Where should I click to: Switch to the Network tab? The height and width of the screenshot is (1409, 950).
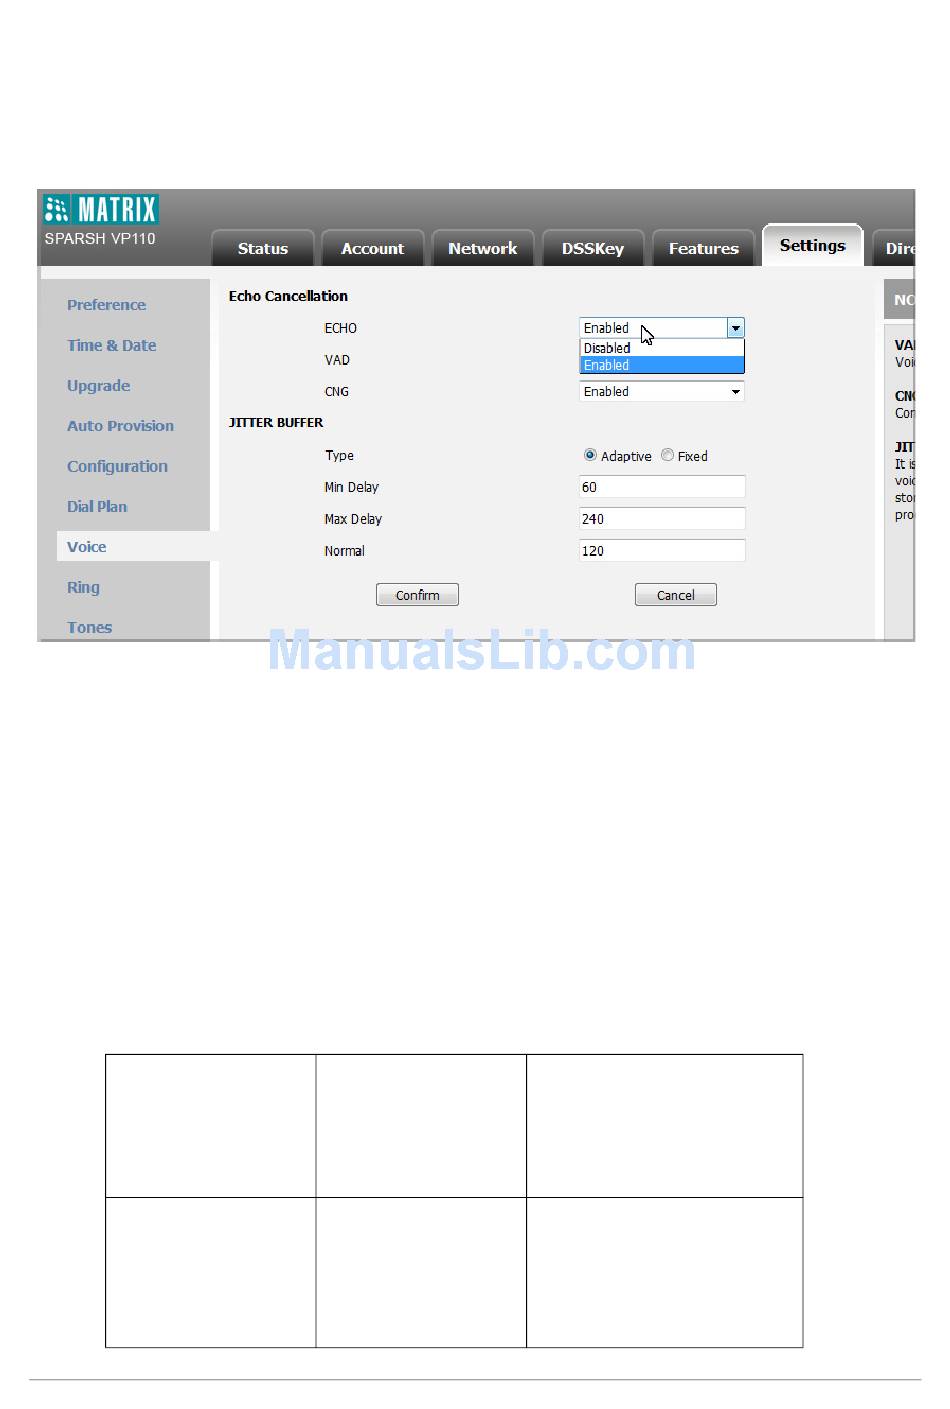pyautogui.click(x=483, y=248)
